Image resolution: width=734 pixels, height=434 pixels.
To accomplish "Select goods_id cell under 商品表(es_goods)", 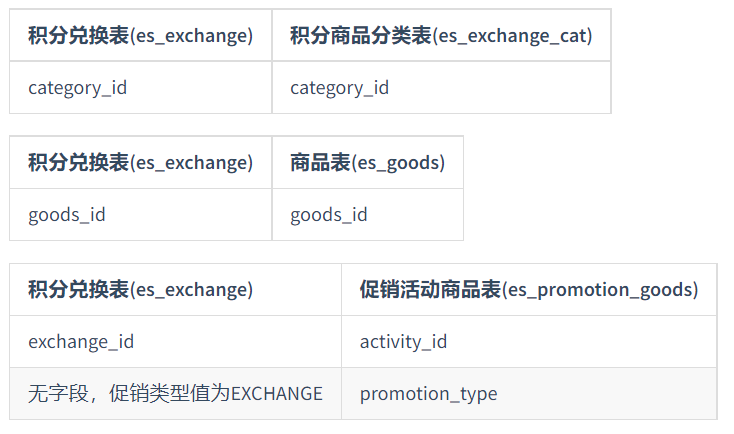I will tap(367, 215).
